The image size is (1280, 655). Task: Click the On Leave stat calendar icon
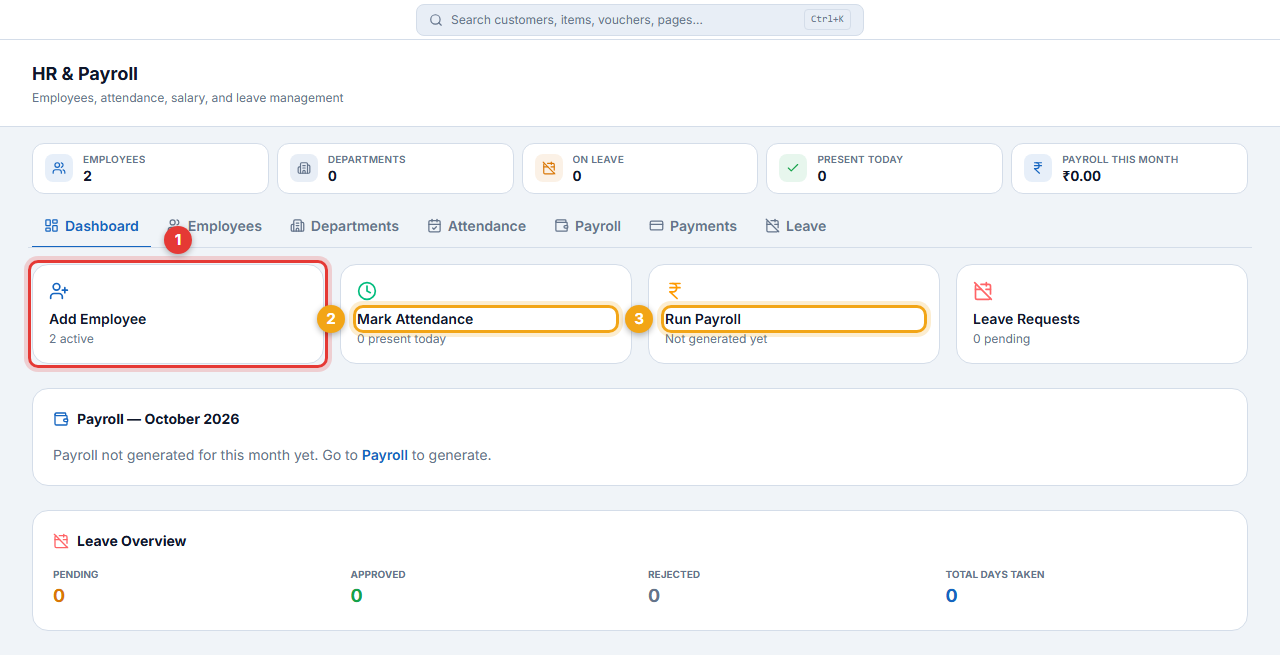[549, 168]
